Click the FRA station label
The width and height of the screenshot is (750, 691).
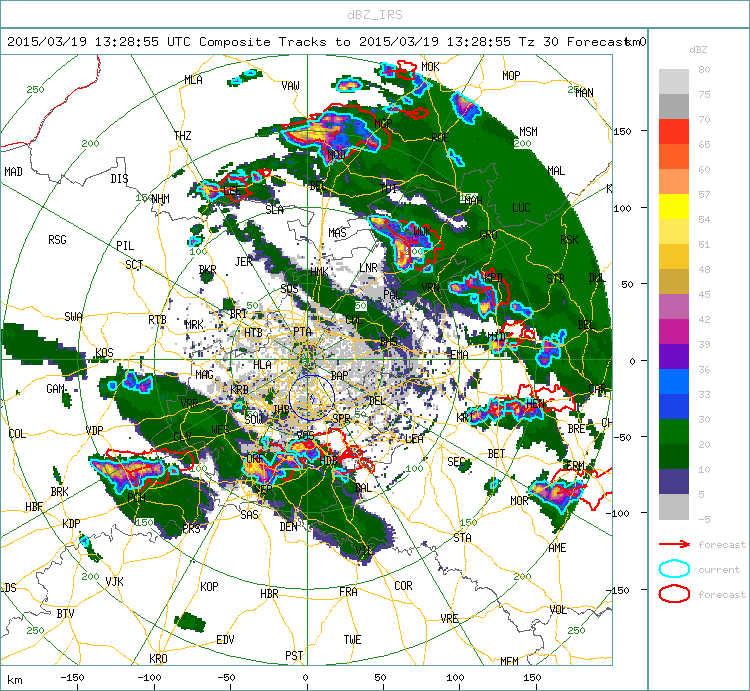[x=348, y=592]
